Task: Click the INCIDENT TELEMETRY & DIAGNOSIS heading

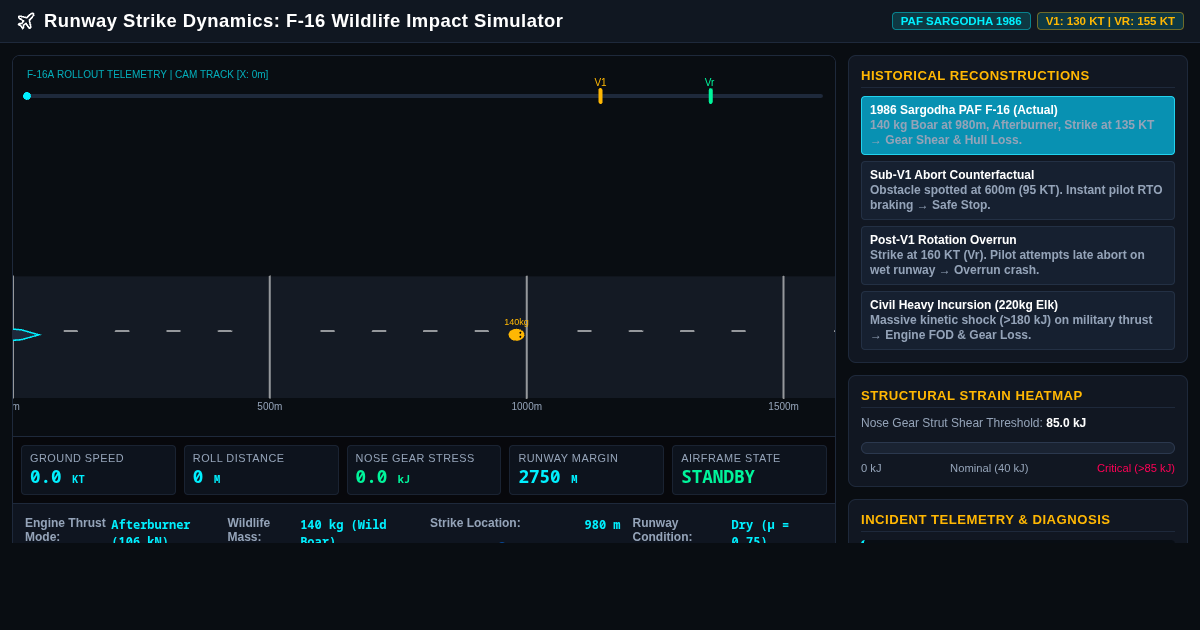Action: tap(986, 520)
